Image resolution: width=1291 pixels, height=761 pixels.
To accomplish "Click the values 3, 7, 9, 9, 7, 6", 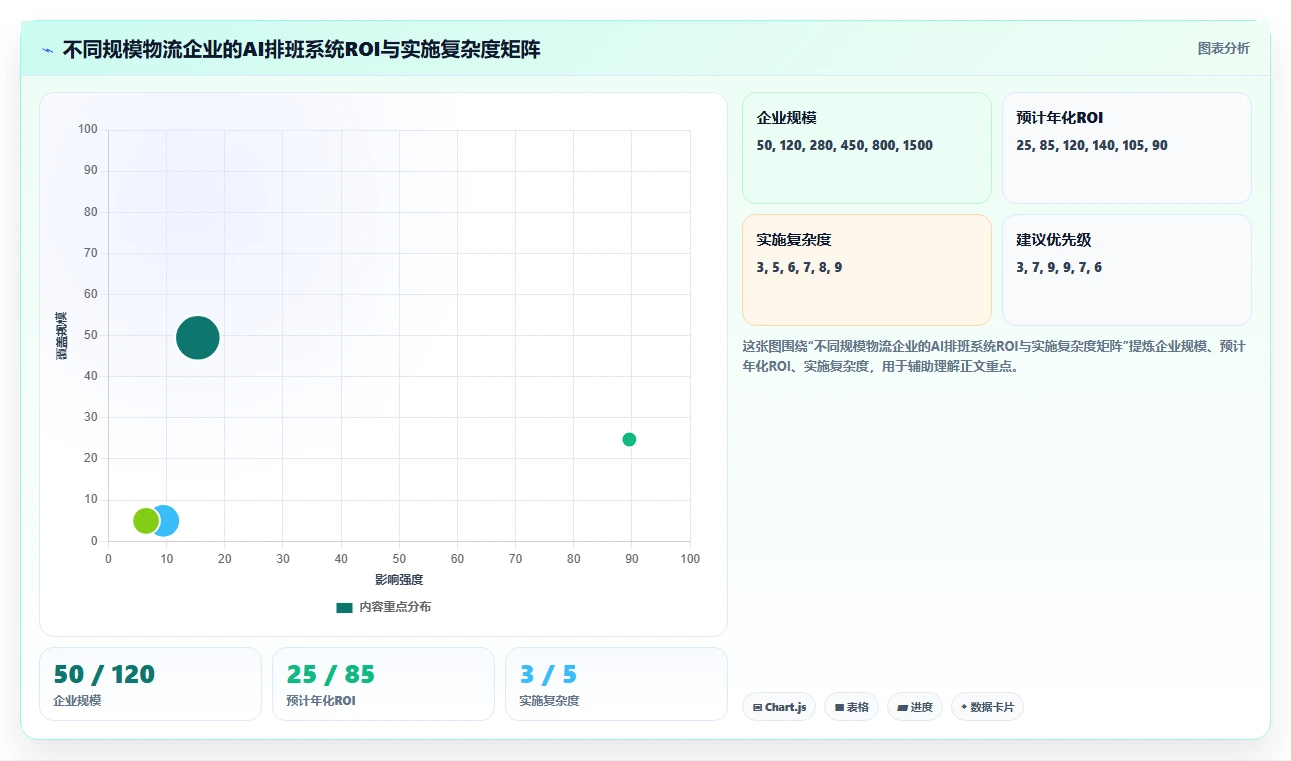I will [1059, 267].
